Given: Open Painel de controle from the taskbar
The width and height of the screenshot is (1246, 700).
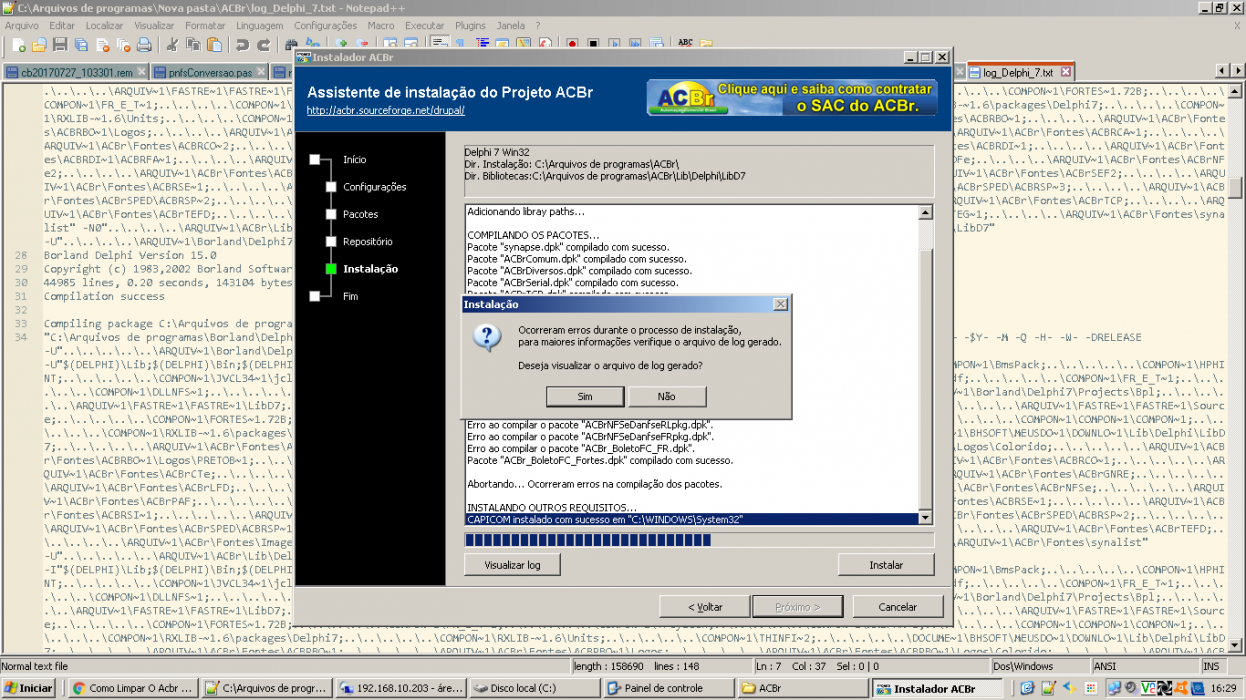Looking at the screenshot, I should coord(666,688).
